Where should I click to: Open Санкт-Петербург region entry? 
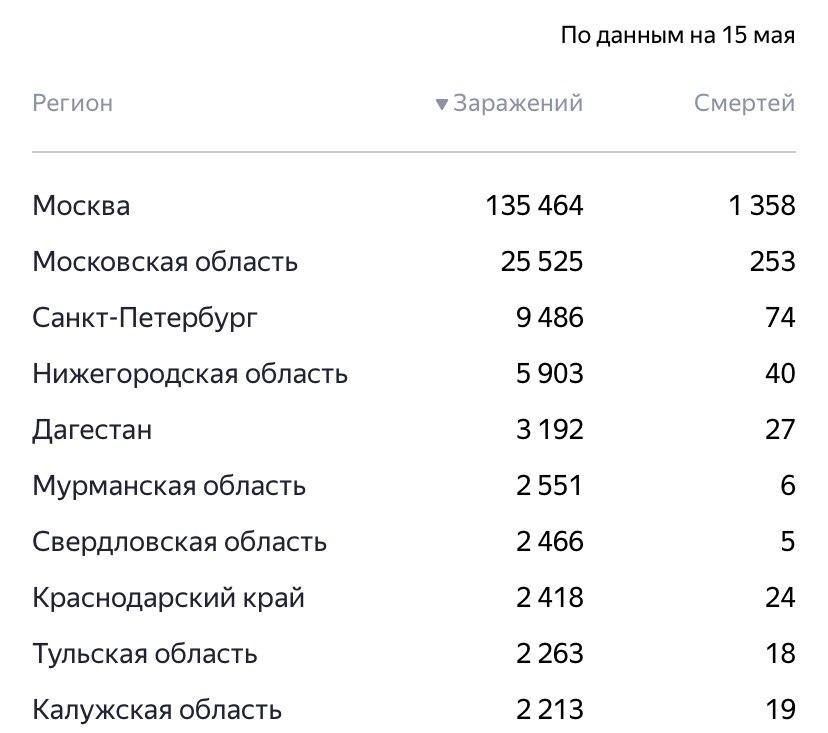coord(145,318)
